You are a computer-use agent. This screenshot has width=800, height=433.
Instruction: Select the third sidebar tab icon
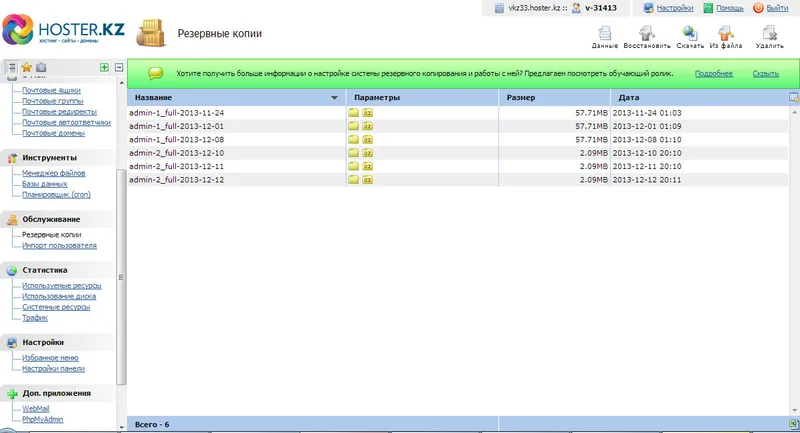point(41,67)
